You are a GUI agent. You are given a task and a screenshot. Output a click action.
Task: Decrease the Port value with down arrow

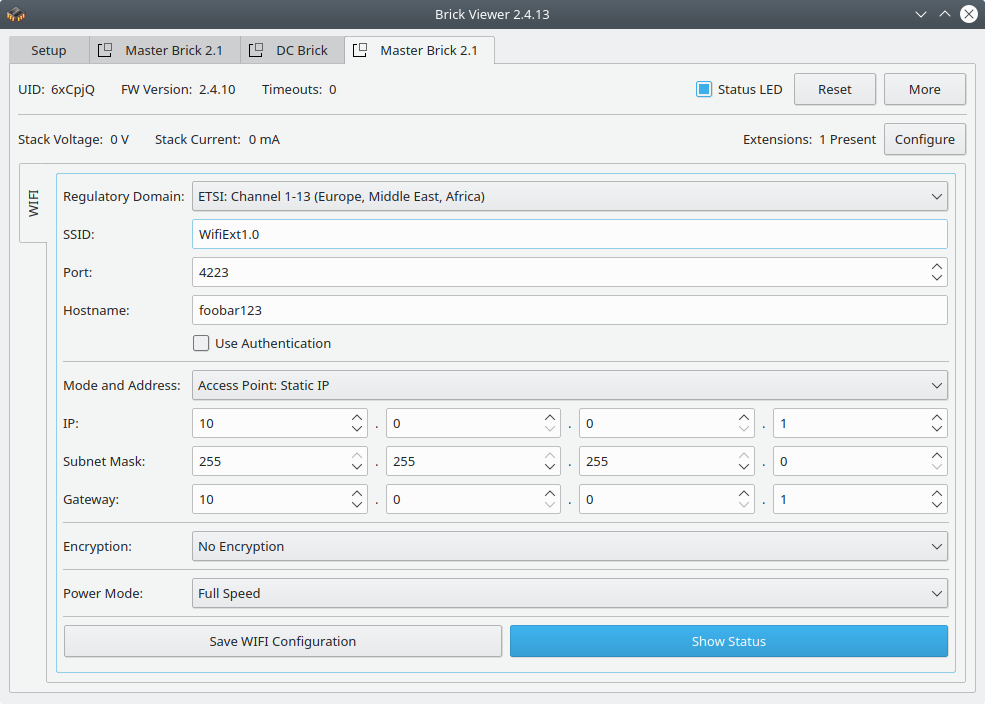pos(937,278)
